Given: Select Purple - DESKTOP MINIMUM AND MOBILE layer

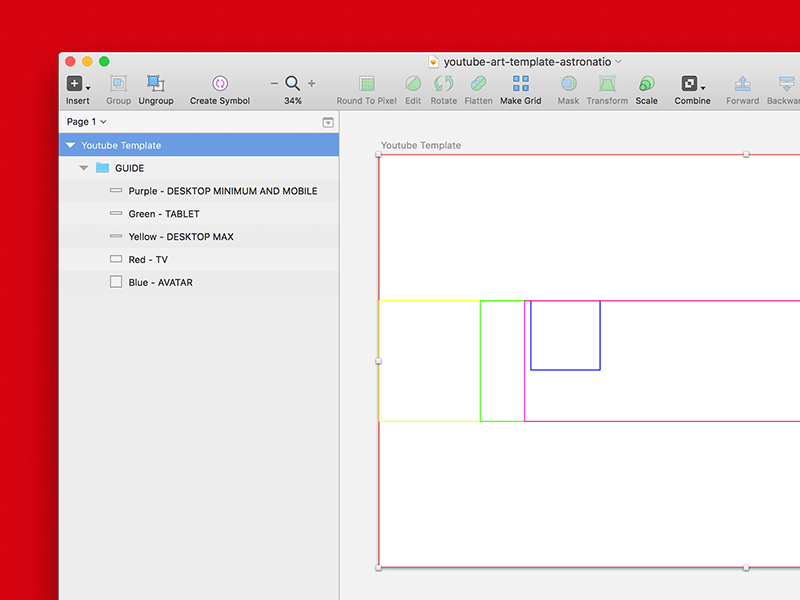Looking at the screenshot, I should click(x=199, y=191).
